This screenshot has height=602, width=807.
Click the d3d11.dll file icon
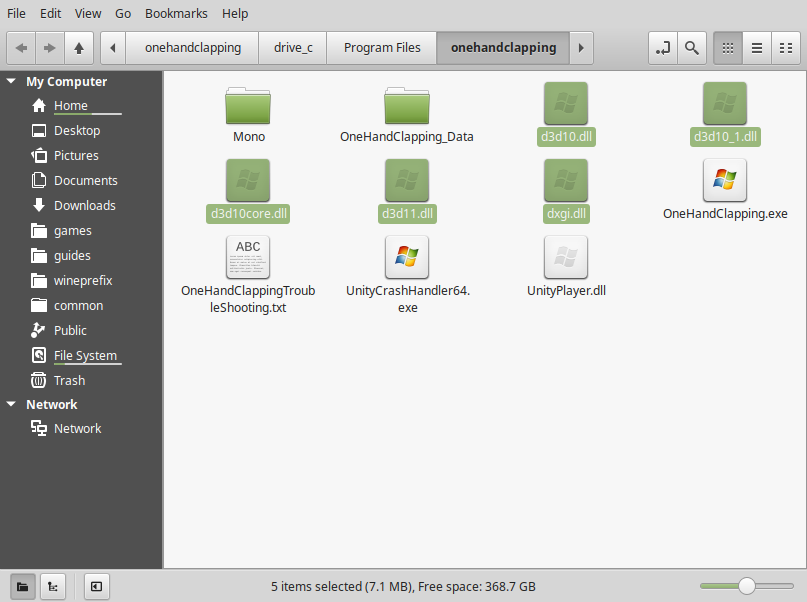(x=407, y=180)
